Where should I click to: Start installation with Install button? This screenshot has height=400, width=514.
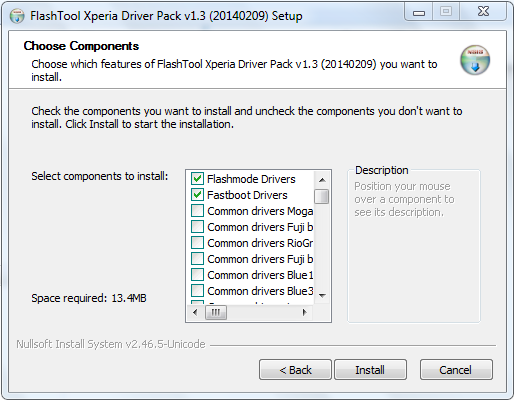370,370
